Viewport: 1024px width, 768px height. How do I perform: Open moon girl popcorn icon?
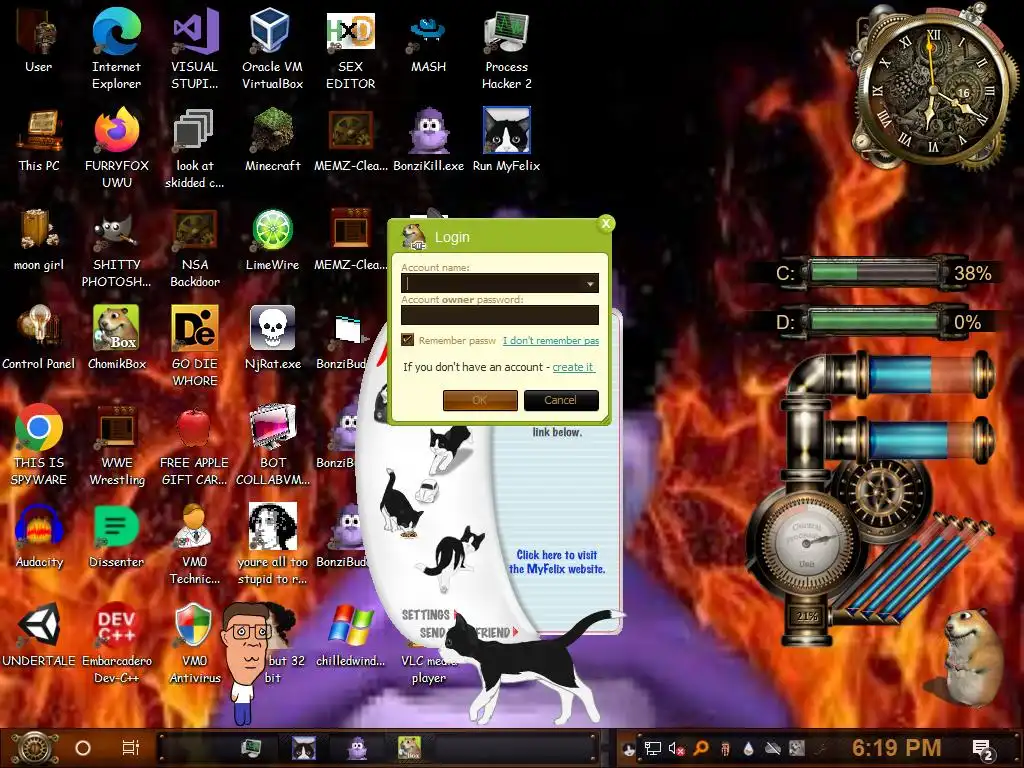(38, 231)
